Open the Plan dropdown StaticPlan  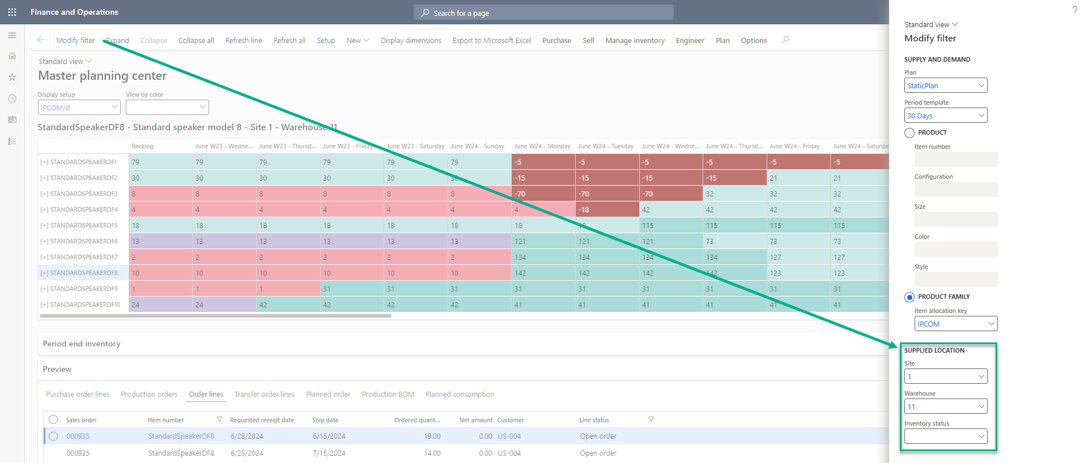coord(946,85)
